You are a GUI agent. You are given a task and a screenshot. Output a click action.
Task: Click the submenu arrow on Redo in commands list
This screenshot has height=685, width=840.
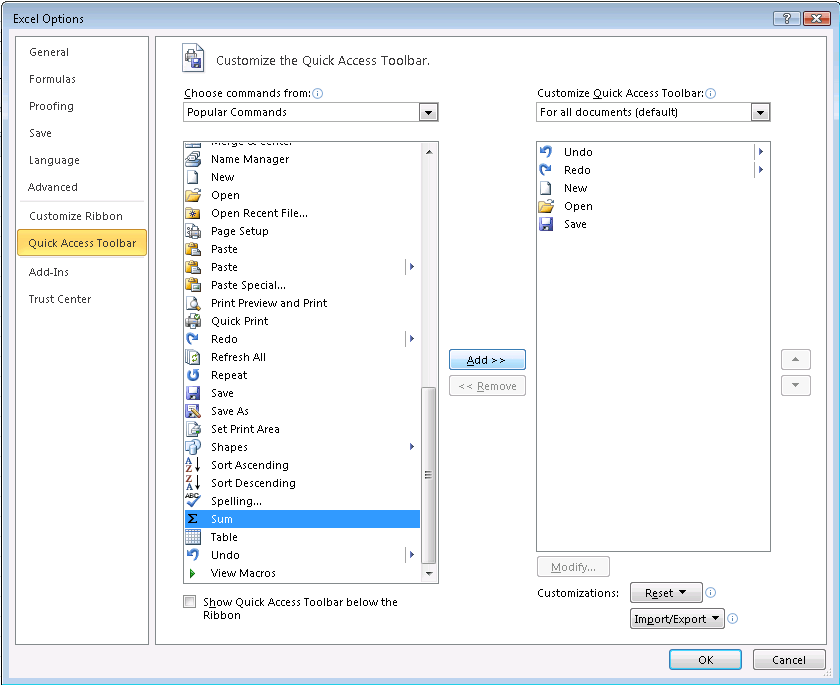[x=411, y=338]
